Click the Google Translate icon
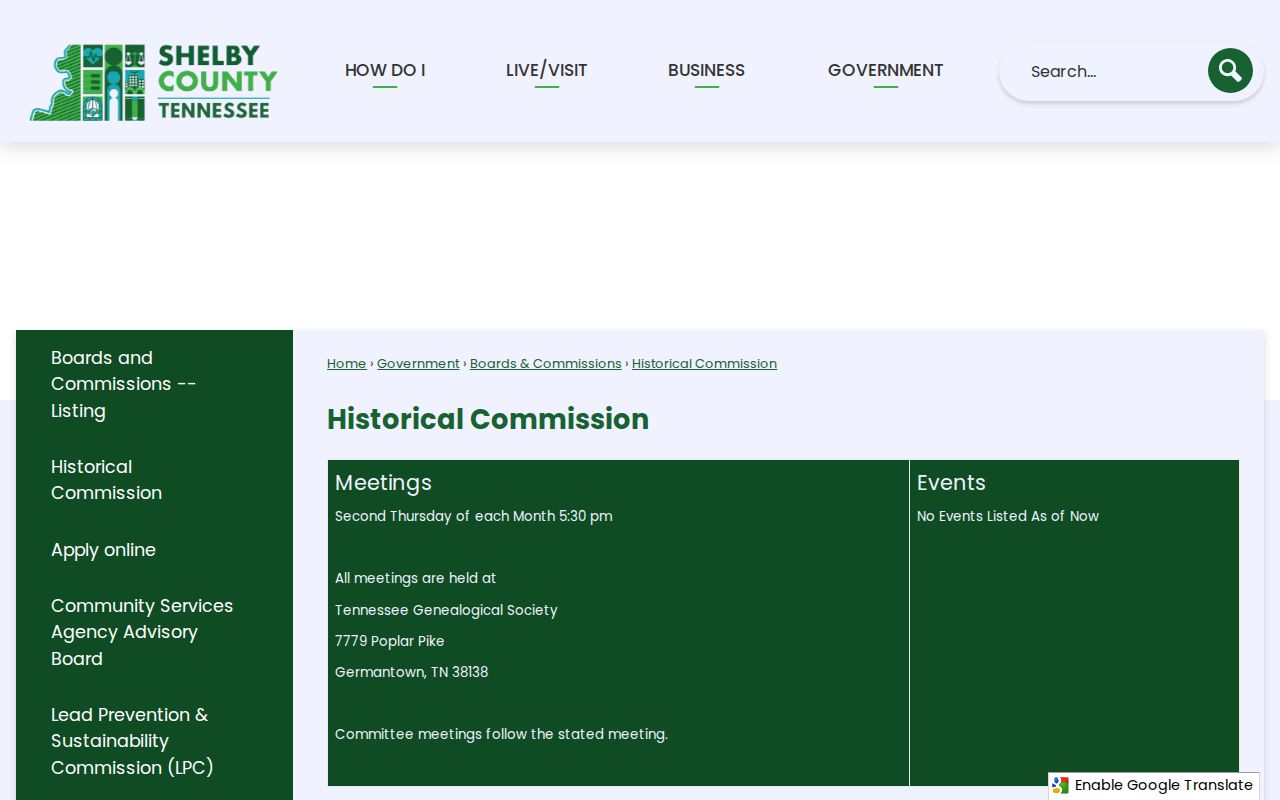Viewport: 1280px width, 800px height. click(x=1061, y=785)
